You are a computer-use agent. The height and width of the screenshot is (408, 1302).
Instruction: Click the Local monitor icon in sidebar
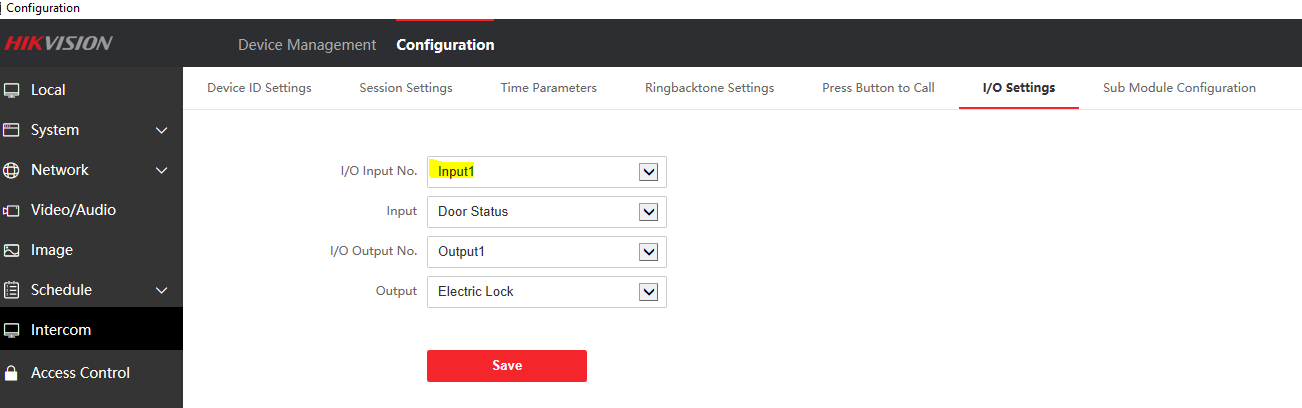pyautogui.click(x=12, y=90)
